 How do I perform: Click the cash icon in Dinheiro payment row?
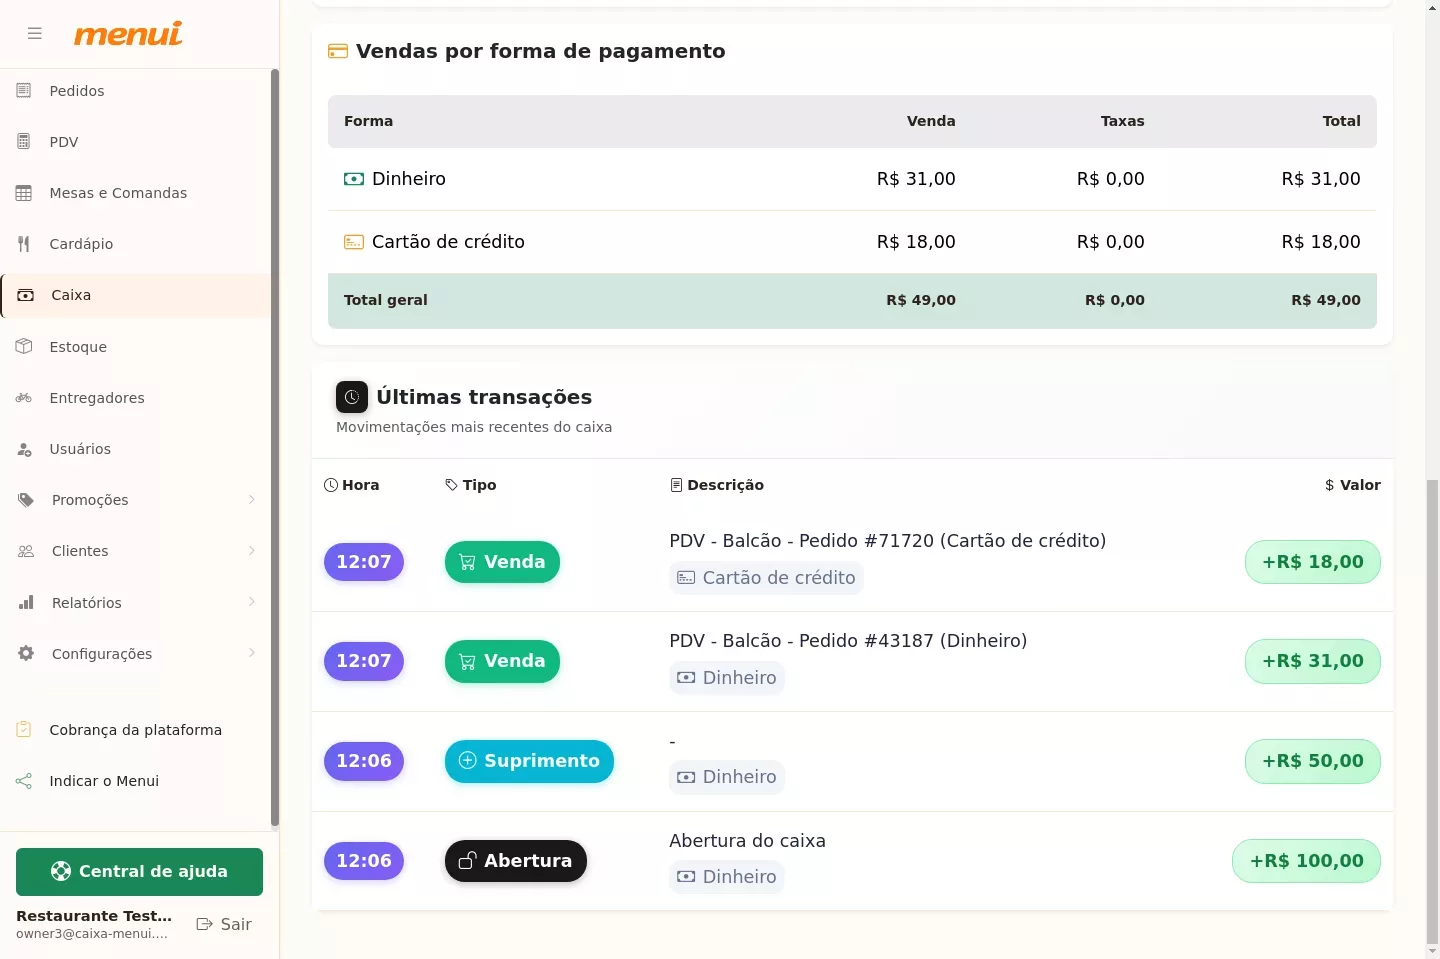354,179
